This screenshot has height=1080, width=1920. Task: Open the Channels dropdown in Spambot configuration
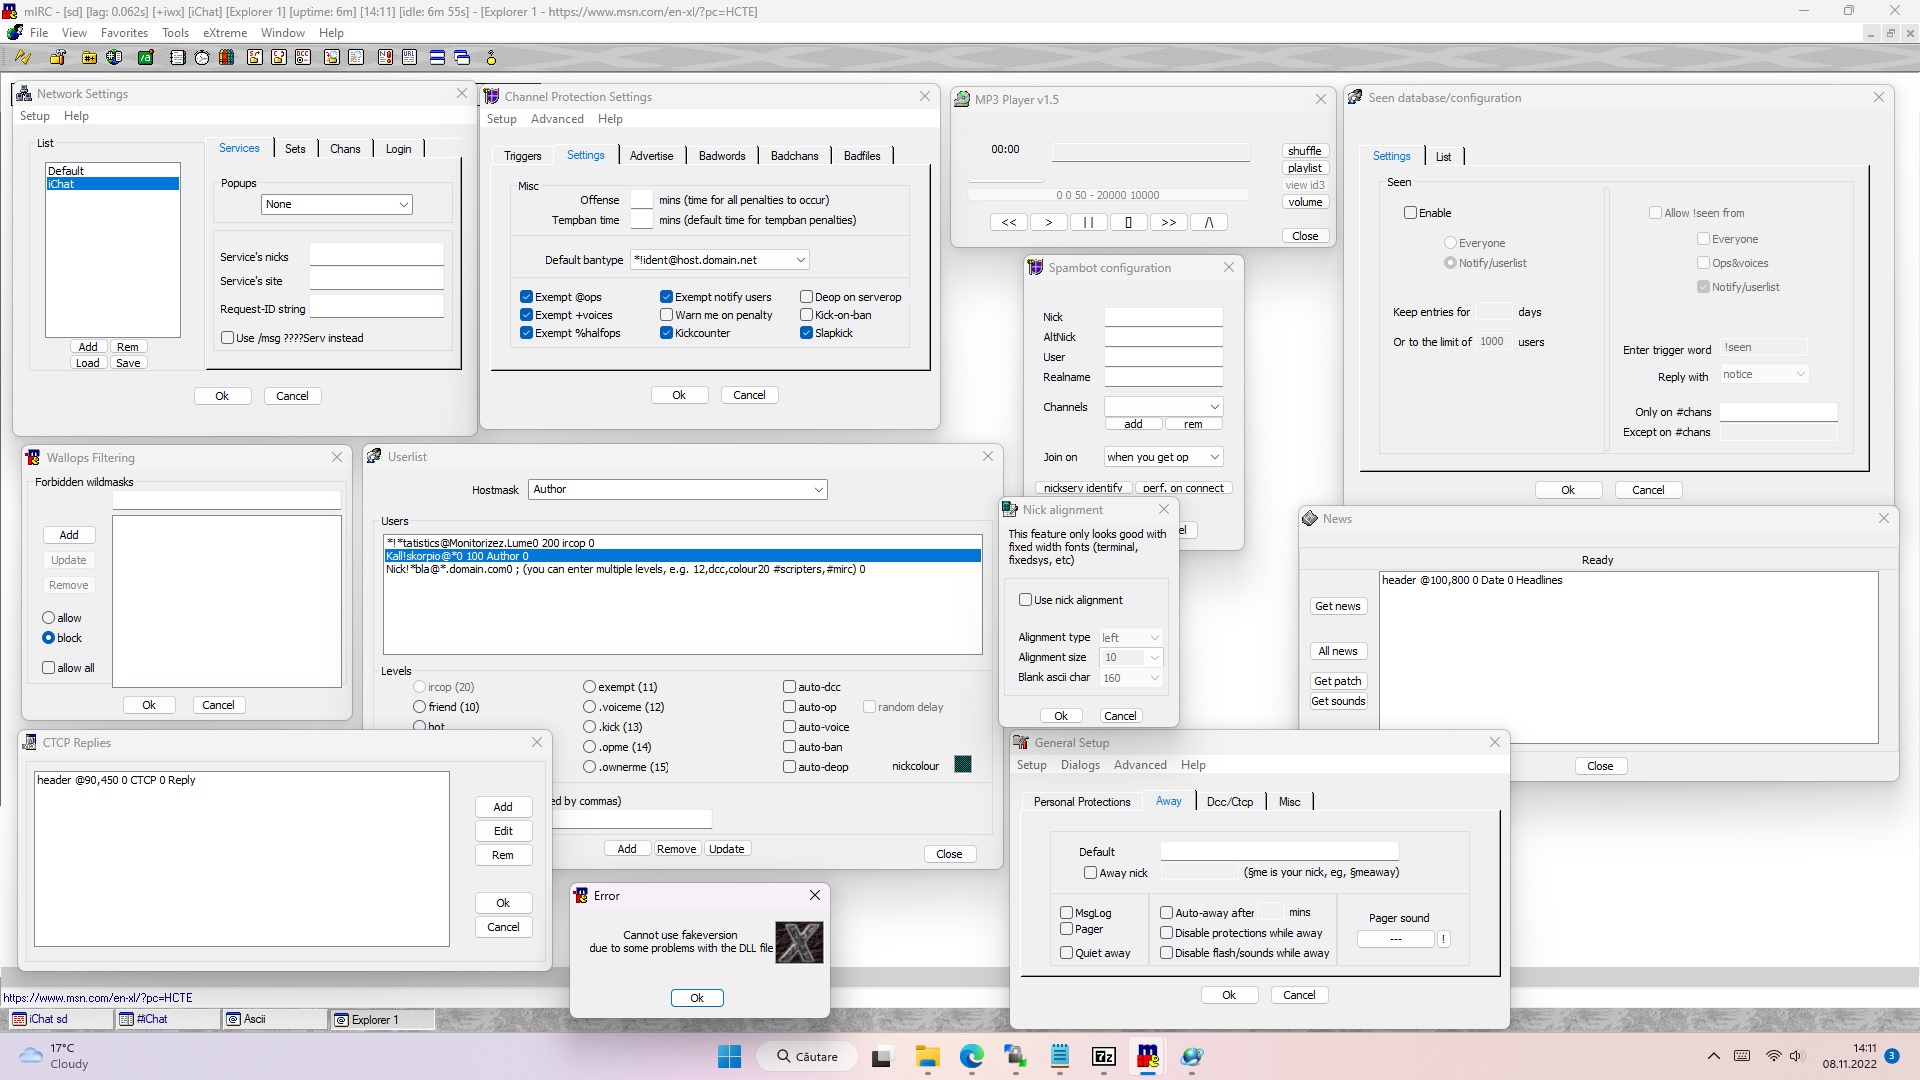click(x=1164, y=407)
